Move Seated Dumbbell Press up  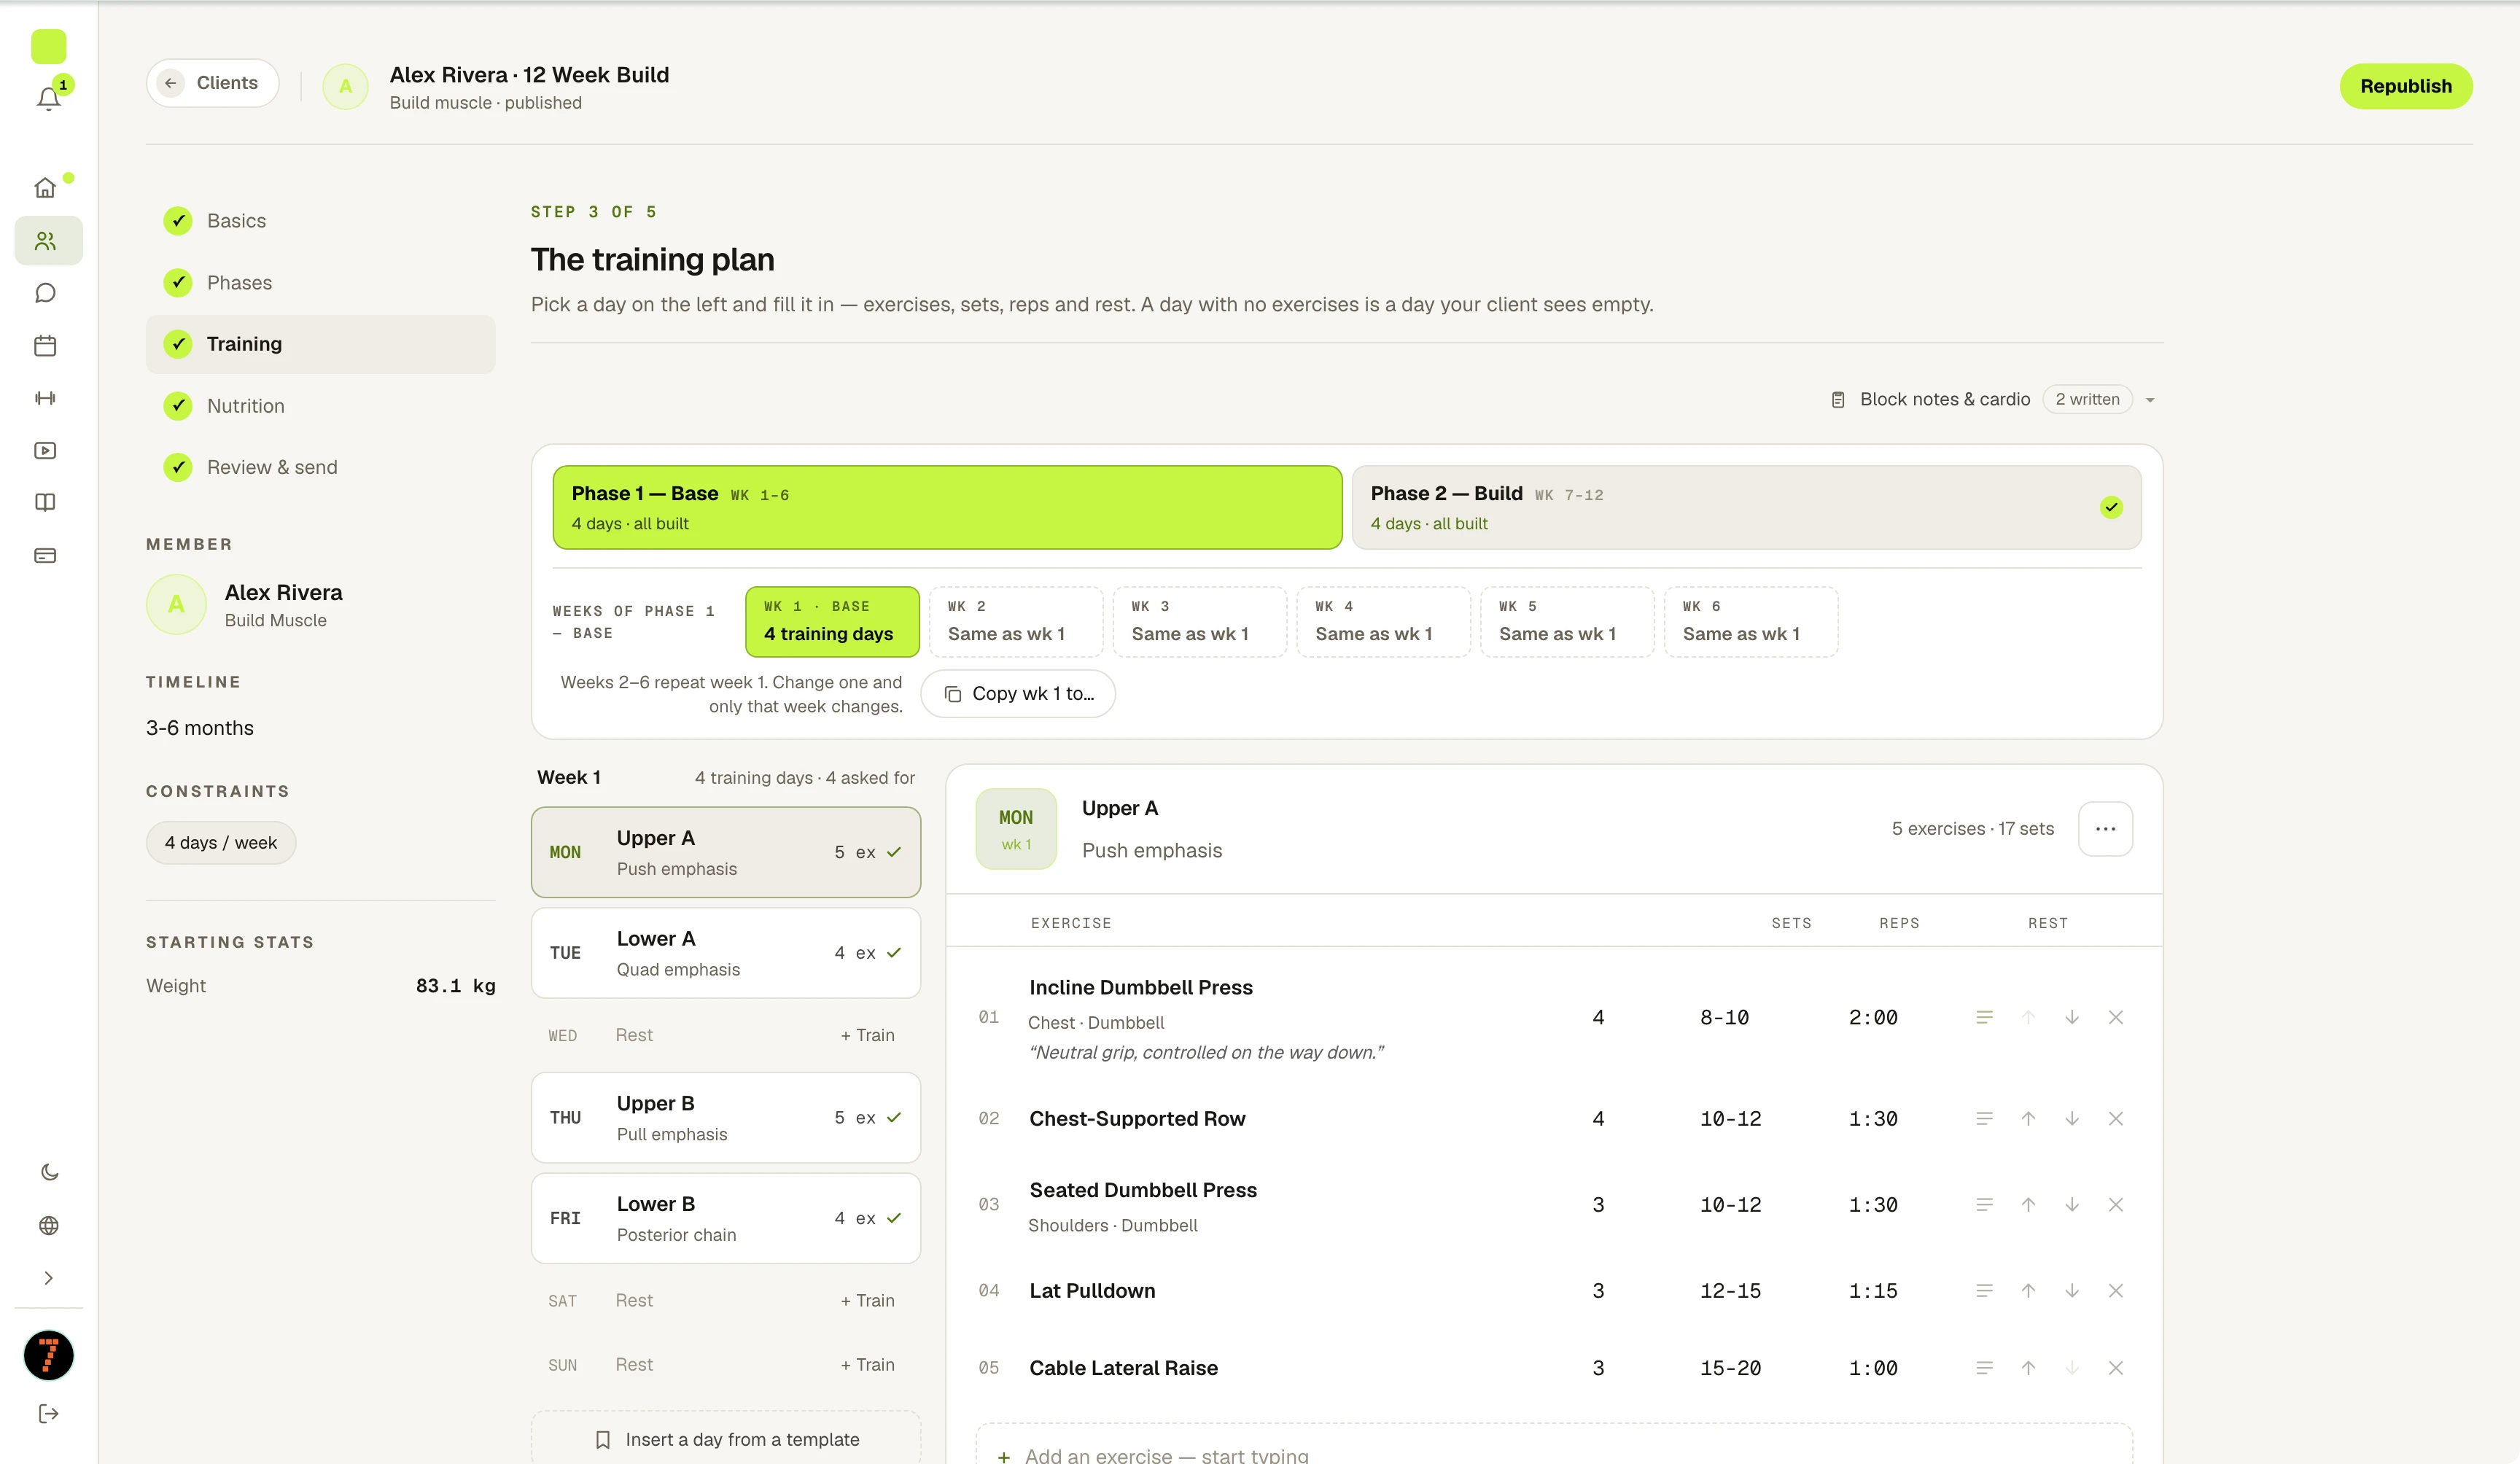click(x=2028, y=1205)
